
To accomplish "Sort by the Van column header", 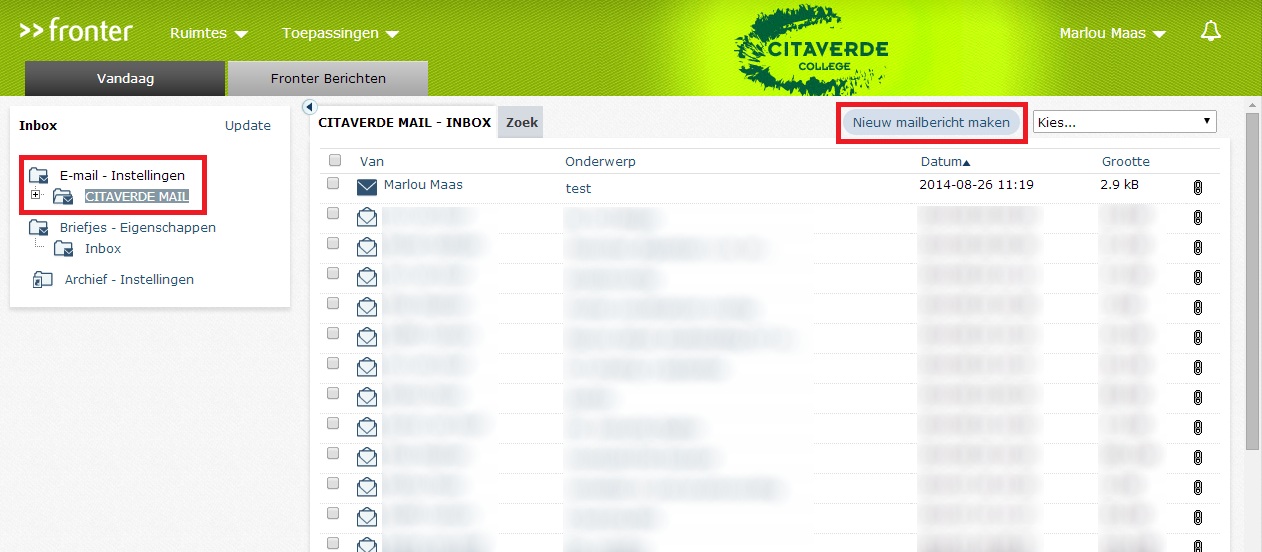I will click(x=372, y=161).
